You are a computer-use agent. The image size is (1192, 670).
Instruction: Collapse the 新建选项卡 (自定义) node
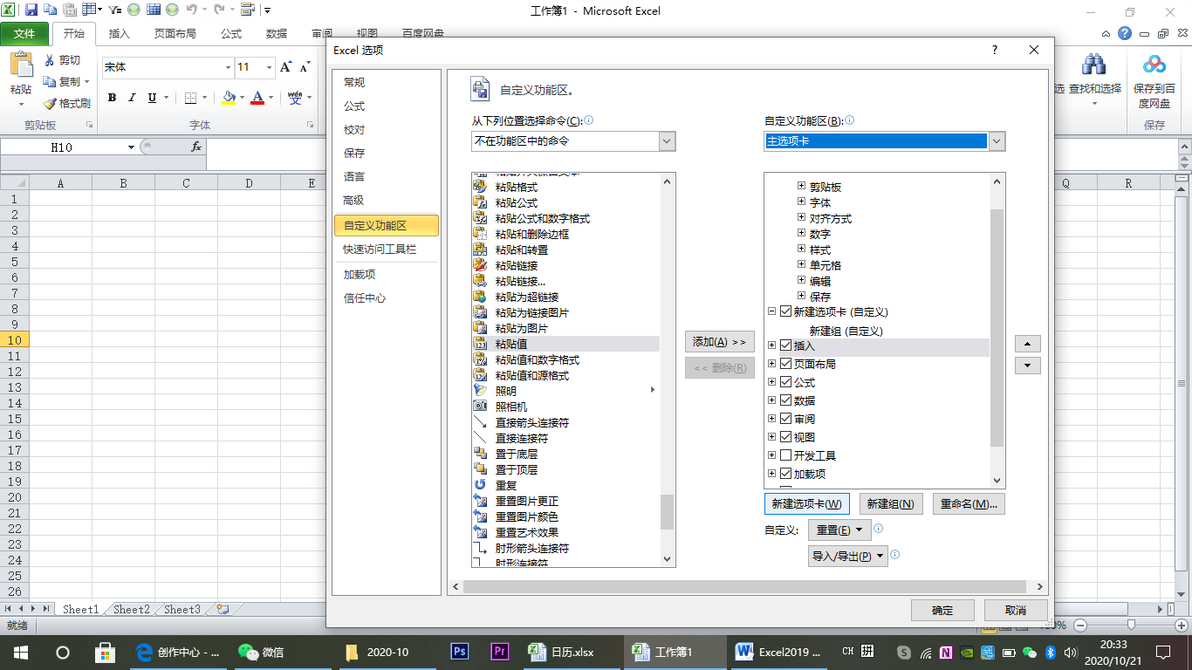pos(772,311)
